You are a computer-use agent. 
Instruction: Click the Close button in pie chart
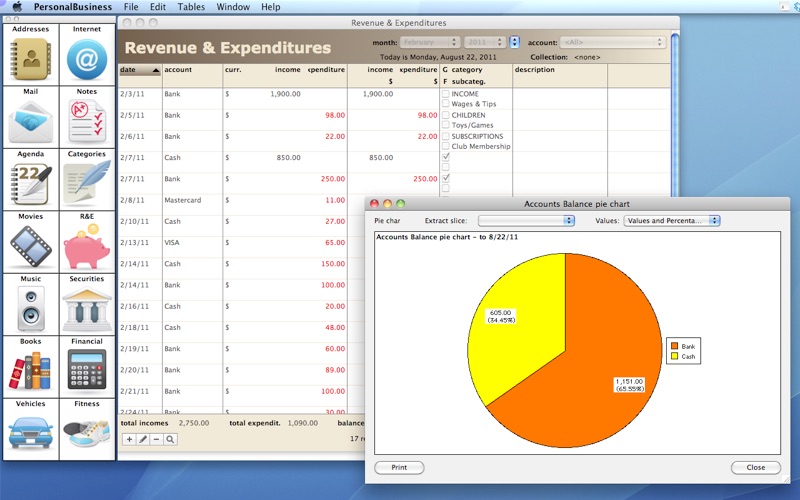pos(755,467)
